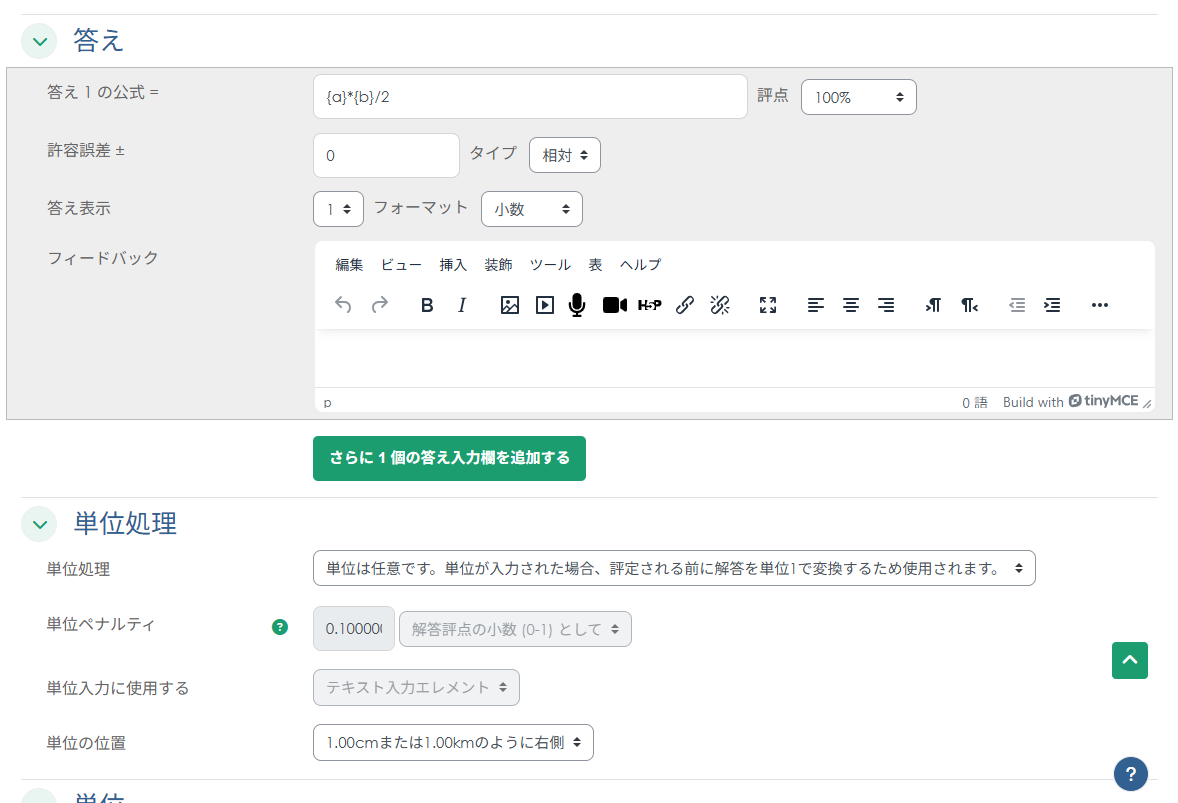The width and height of the screenshot is (1178, 803).
Task: Toggle fullscreen mode in the editor
Action: click(x=768, y=306)
